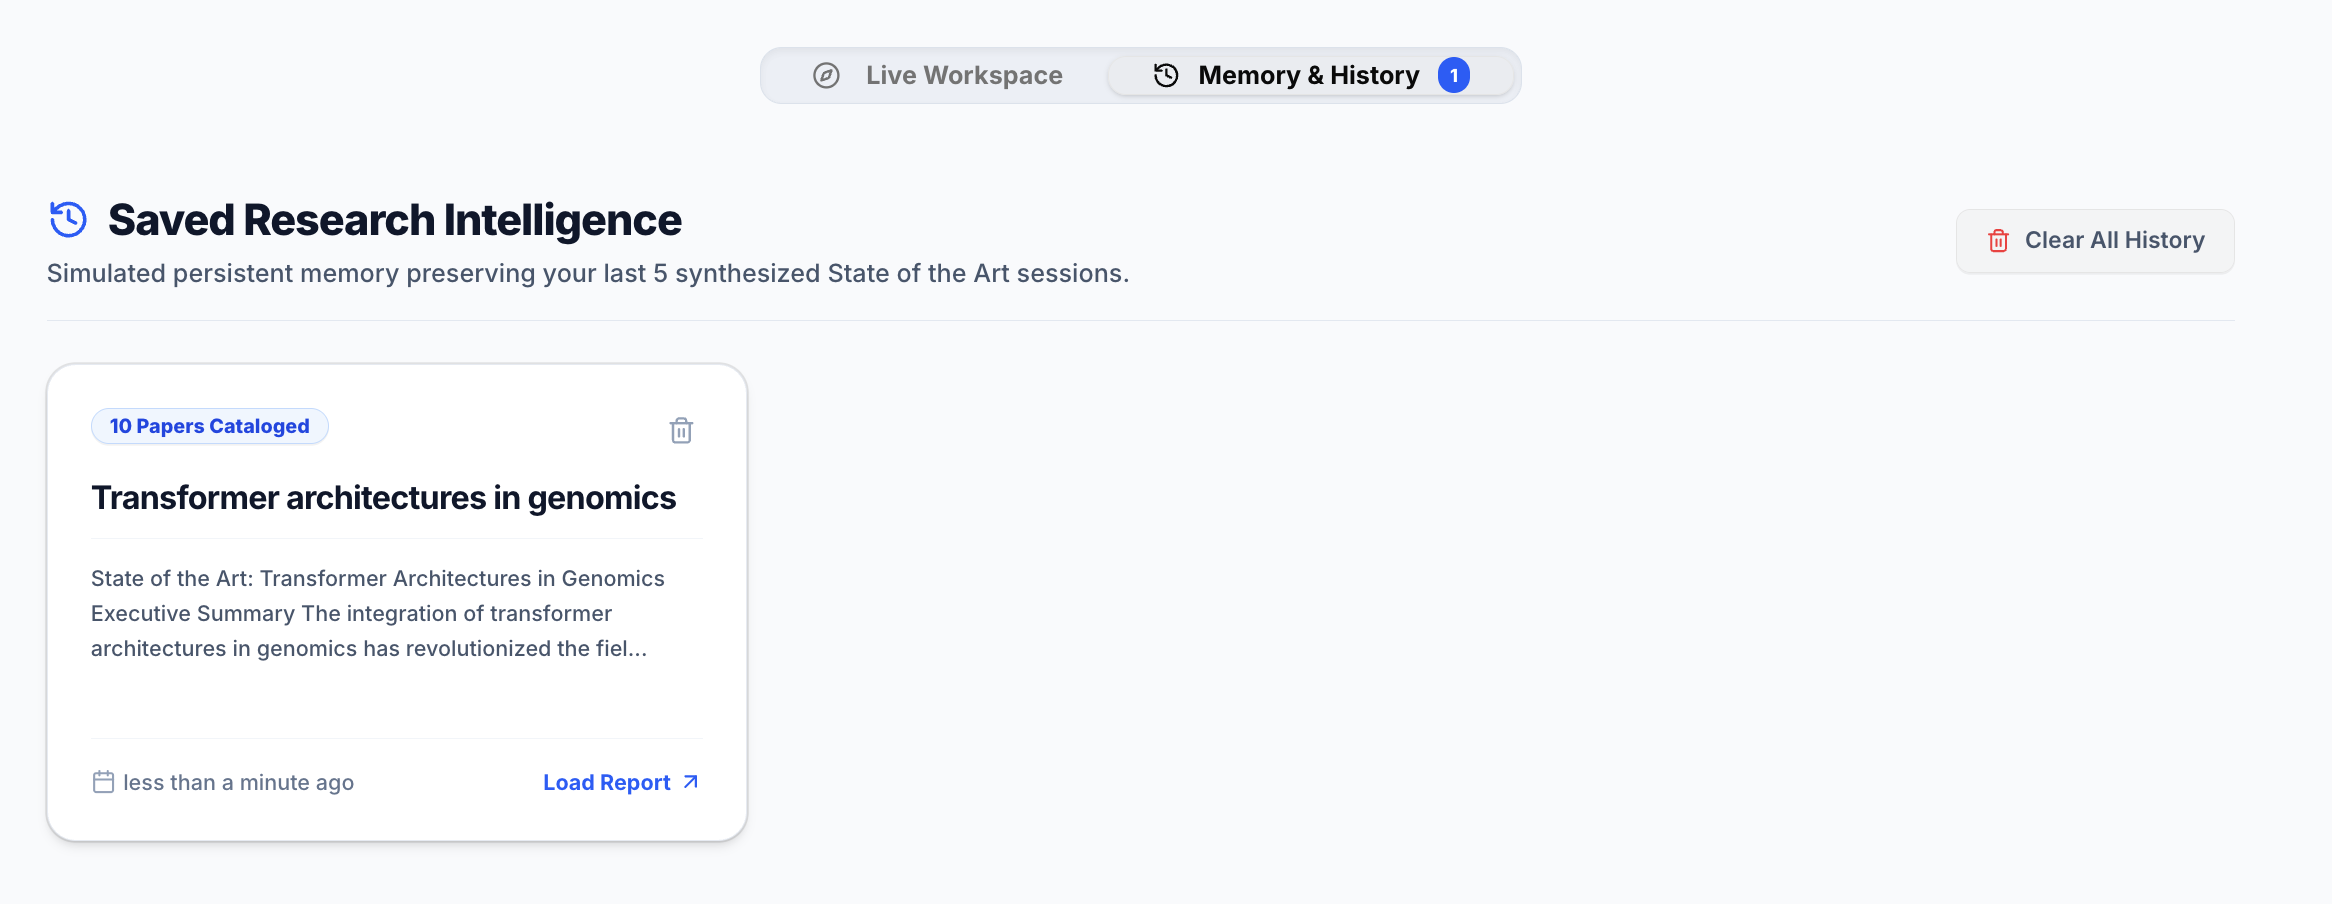Screen dimensions: 2332x904
Task: Click the blue badge showing 1
Action: (1454, 75)
